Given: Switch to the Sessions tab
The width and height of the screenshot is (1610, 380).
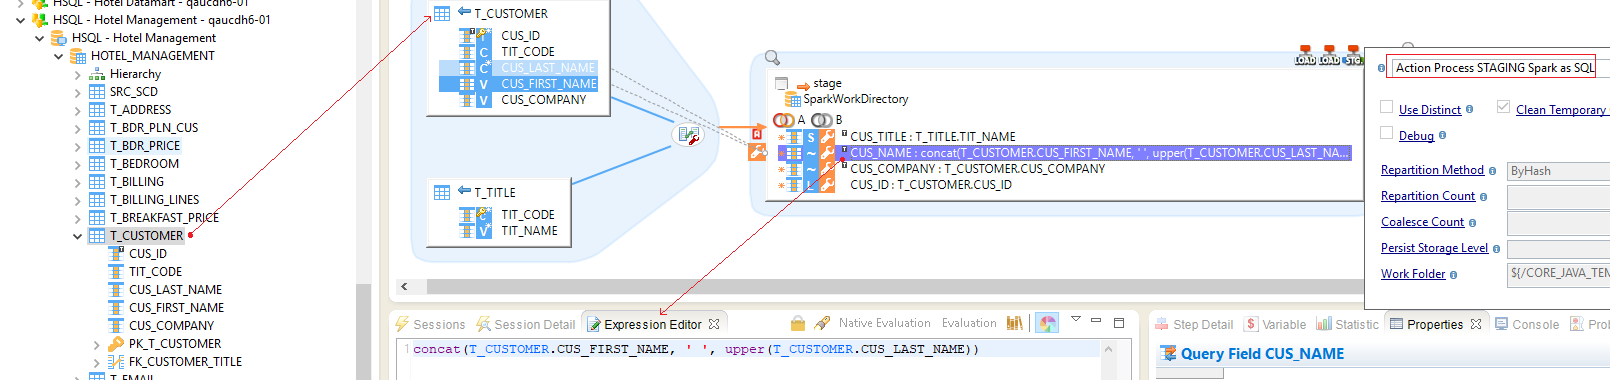Looking at the screenshot, I should 430,324.
